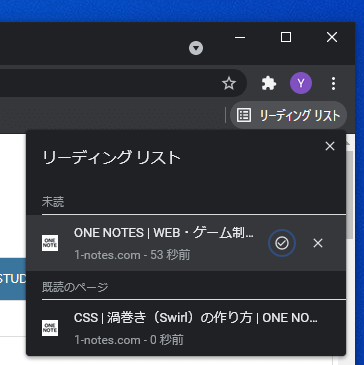
Task: Click the 未読 section label
Action: click(53, 202)
